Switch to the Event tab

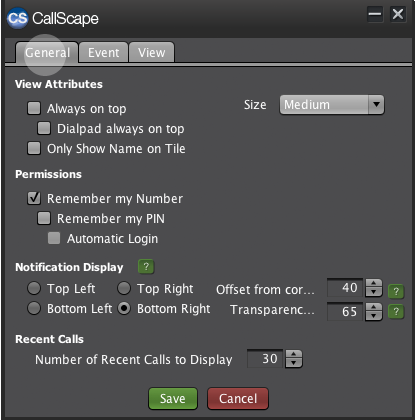[103, 52]
